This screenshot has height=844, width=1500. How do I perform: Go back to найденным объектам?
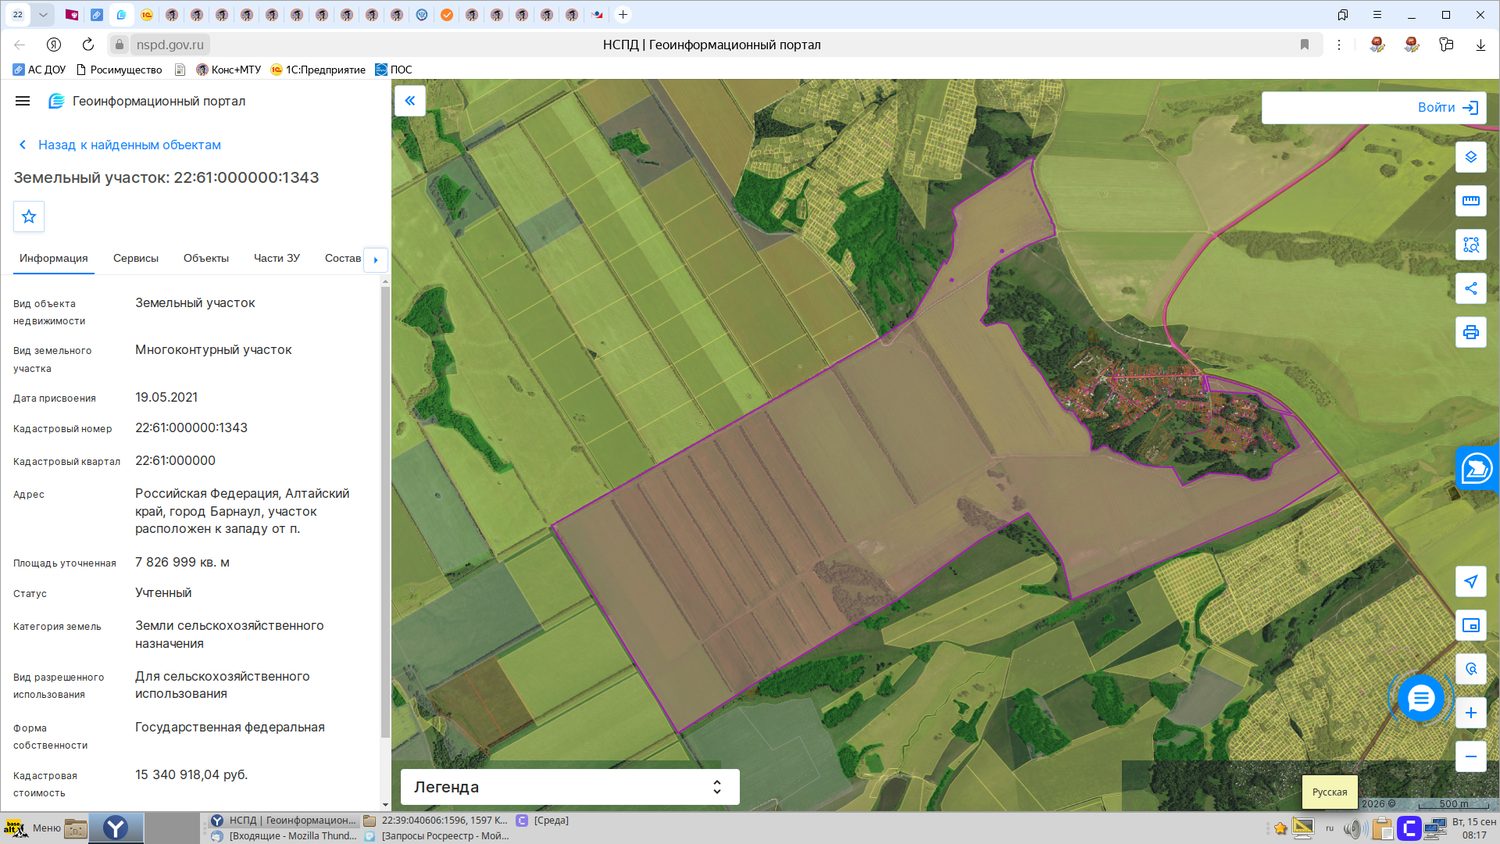120,145
